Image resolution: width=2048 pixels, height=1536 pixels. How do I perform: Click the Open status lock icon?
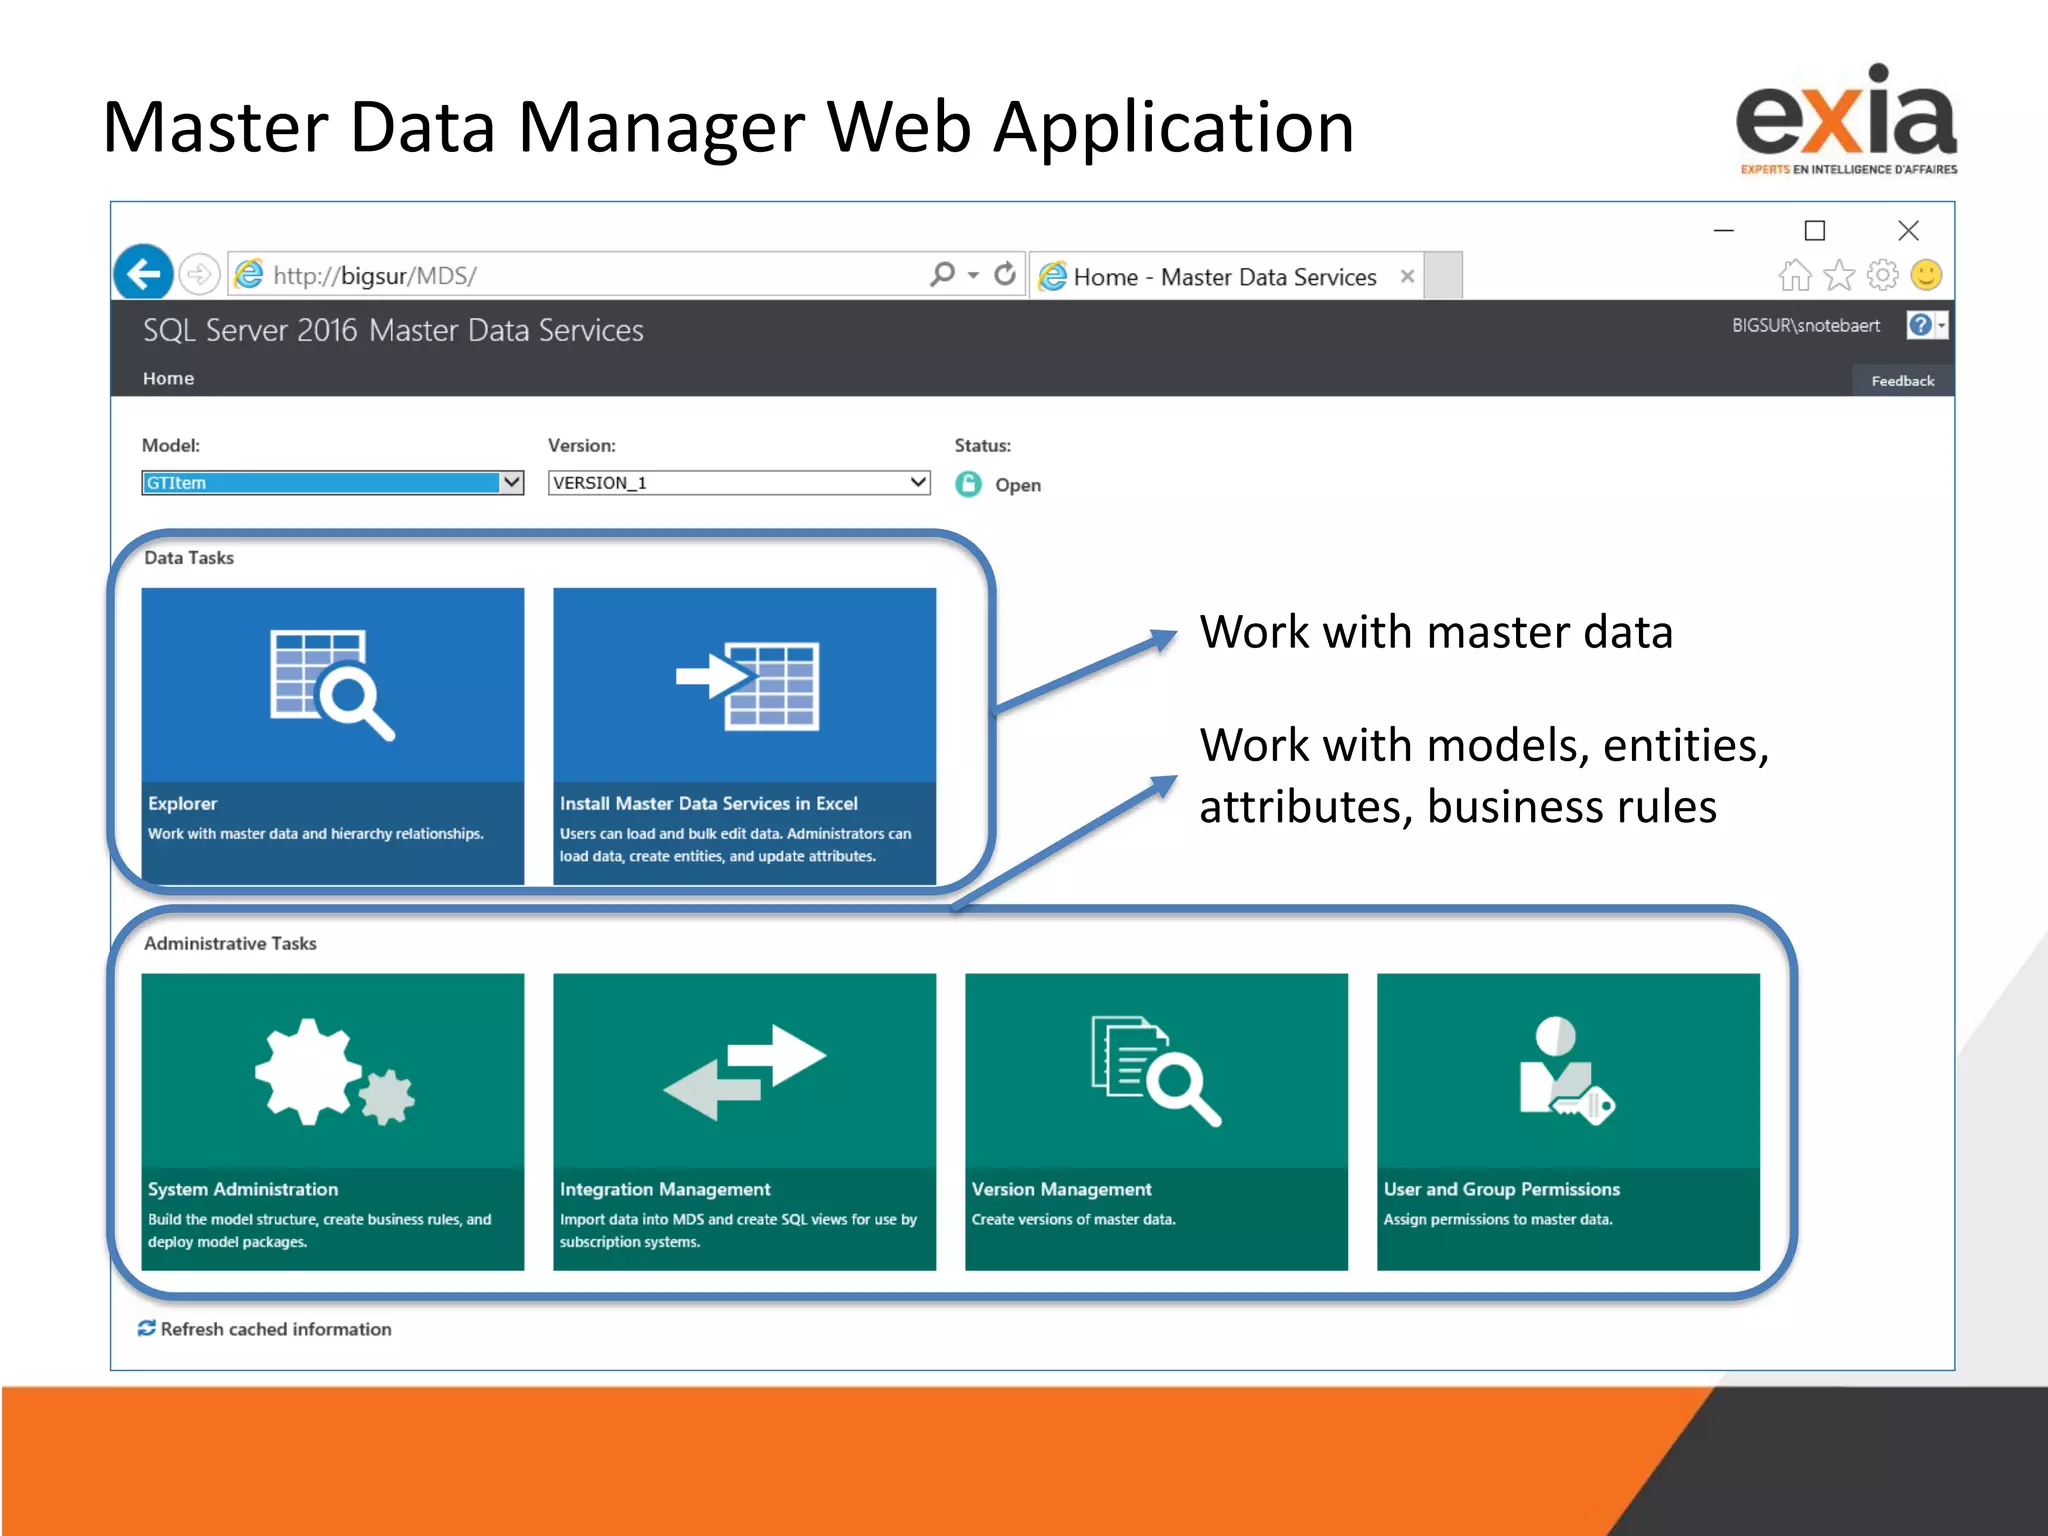coord(968,484)
